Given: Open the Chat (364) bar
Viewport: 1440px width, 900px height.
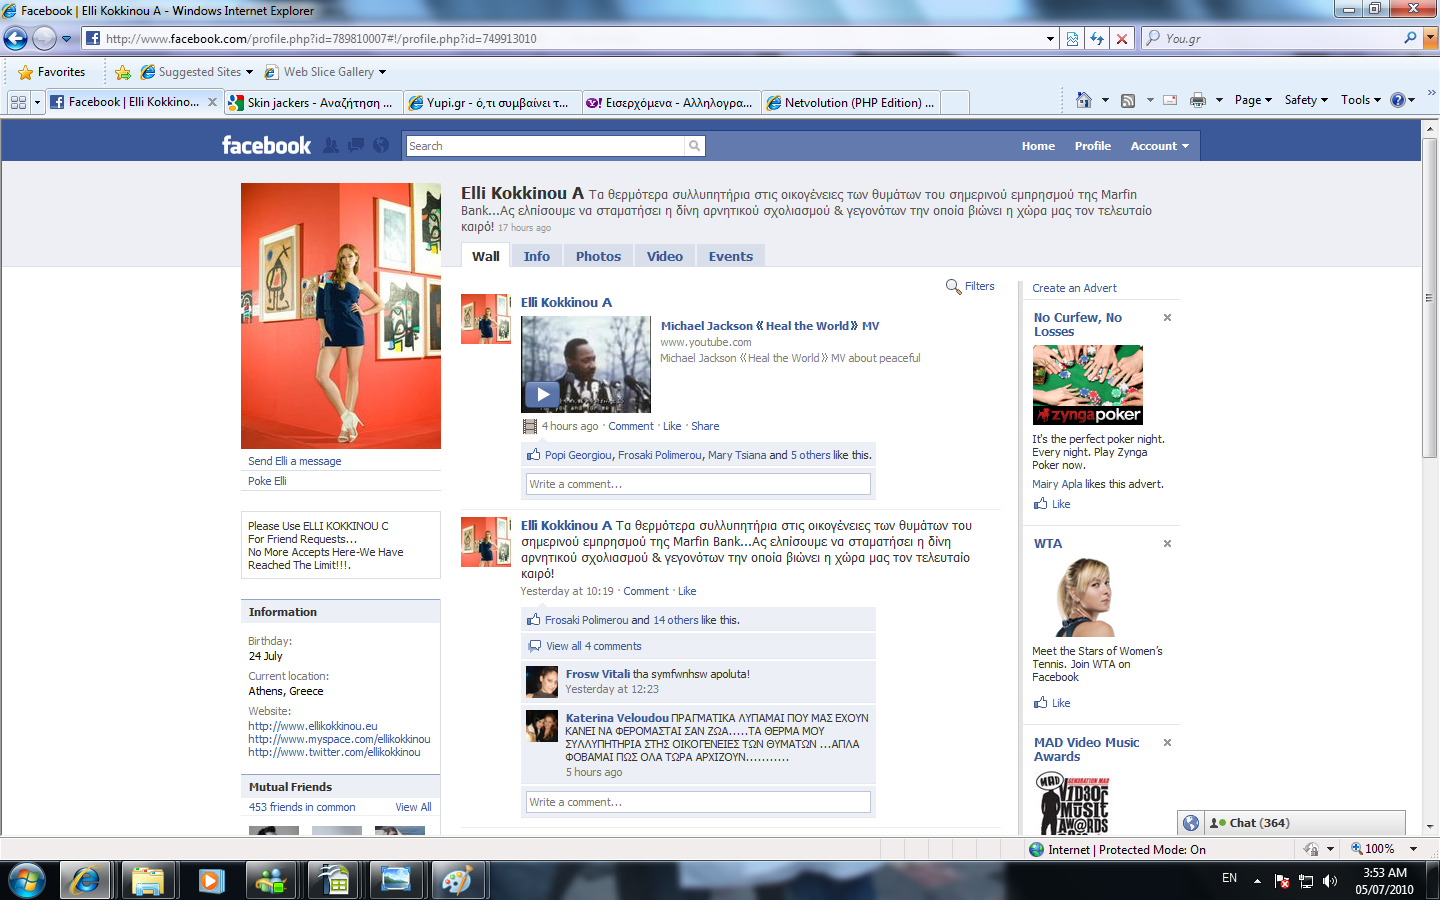Looking at the screenshot, I should [1305, 823].
